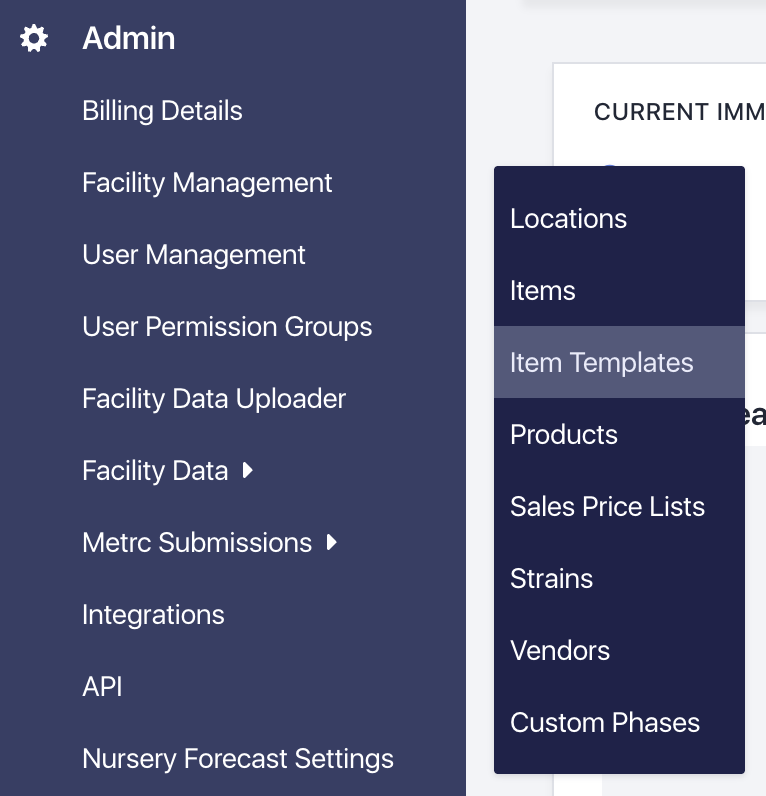Expand the Facility Data submenu arrow
The height and width of the screenshot is (796, 766).
click(248, 471)
